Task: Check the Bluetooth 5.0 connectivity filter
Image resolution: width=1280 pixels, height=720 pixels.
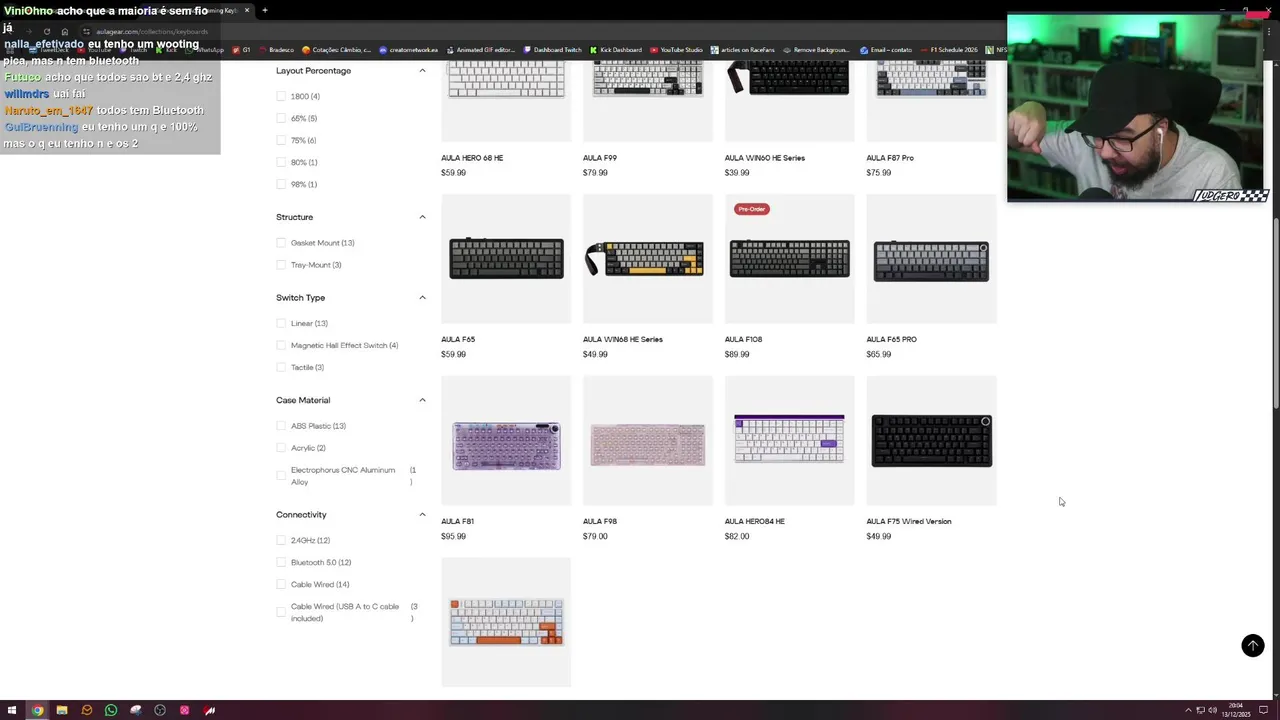Action: (x=281, y=562)
